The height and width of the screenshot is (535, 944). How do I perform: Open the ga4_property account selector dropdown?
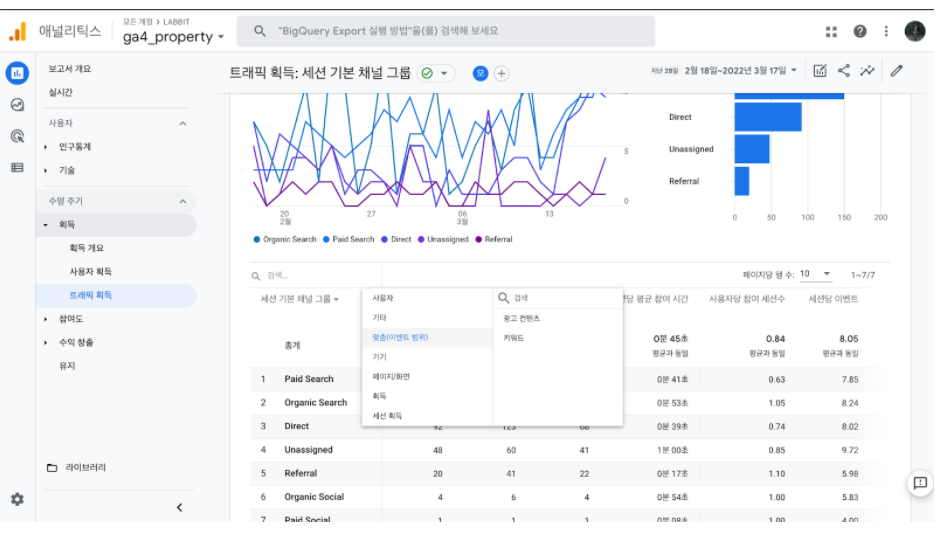(173, 37)
